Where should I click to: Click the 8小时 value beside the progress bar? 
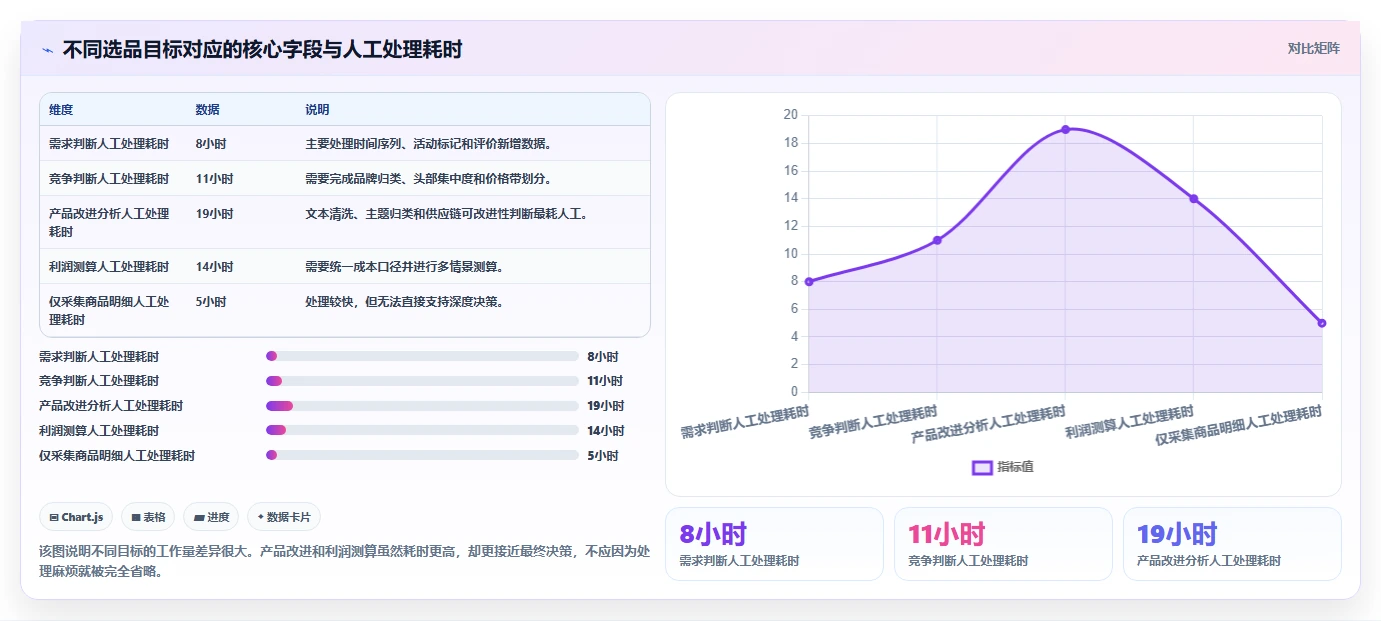click(603, 356)
